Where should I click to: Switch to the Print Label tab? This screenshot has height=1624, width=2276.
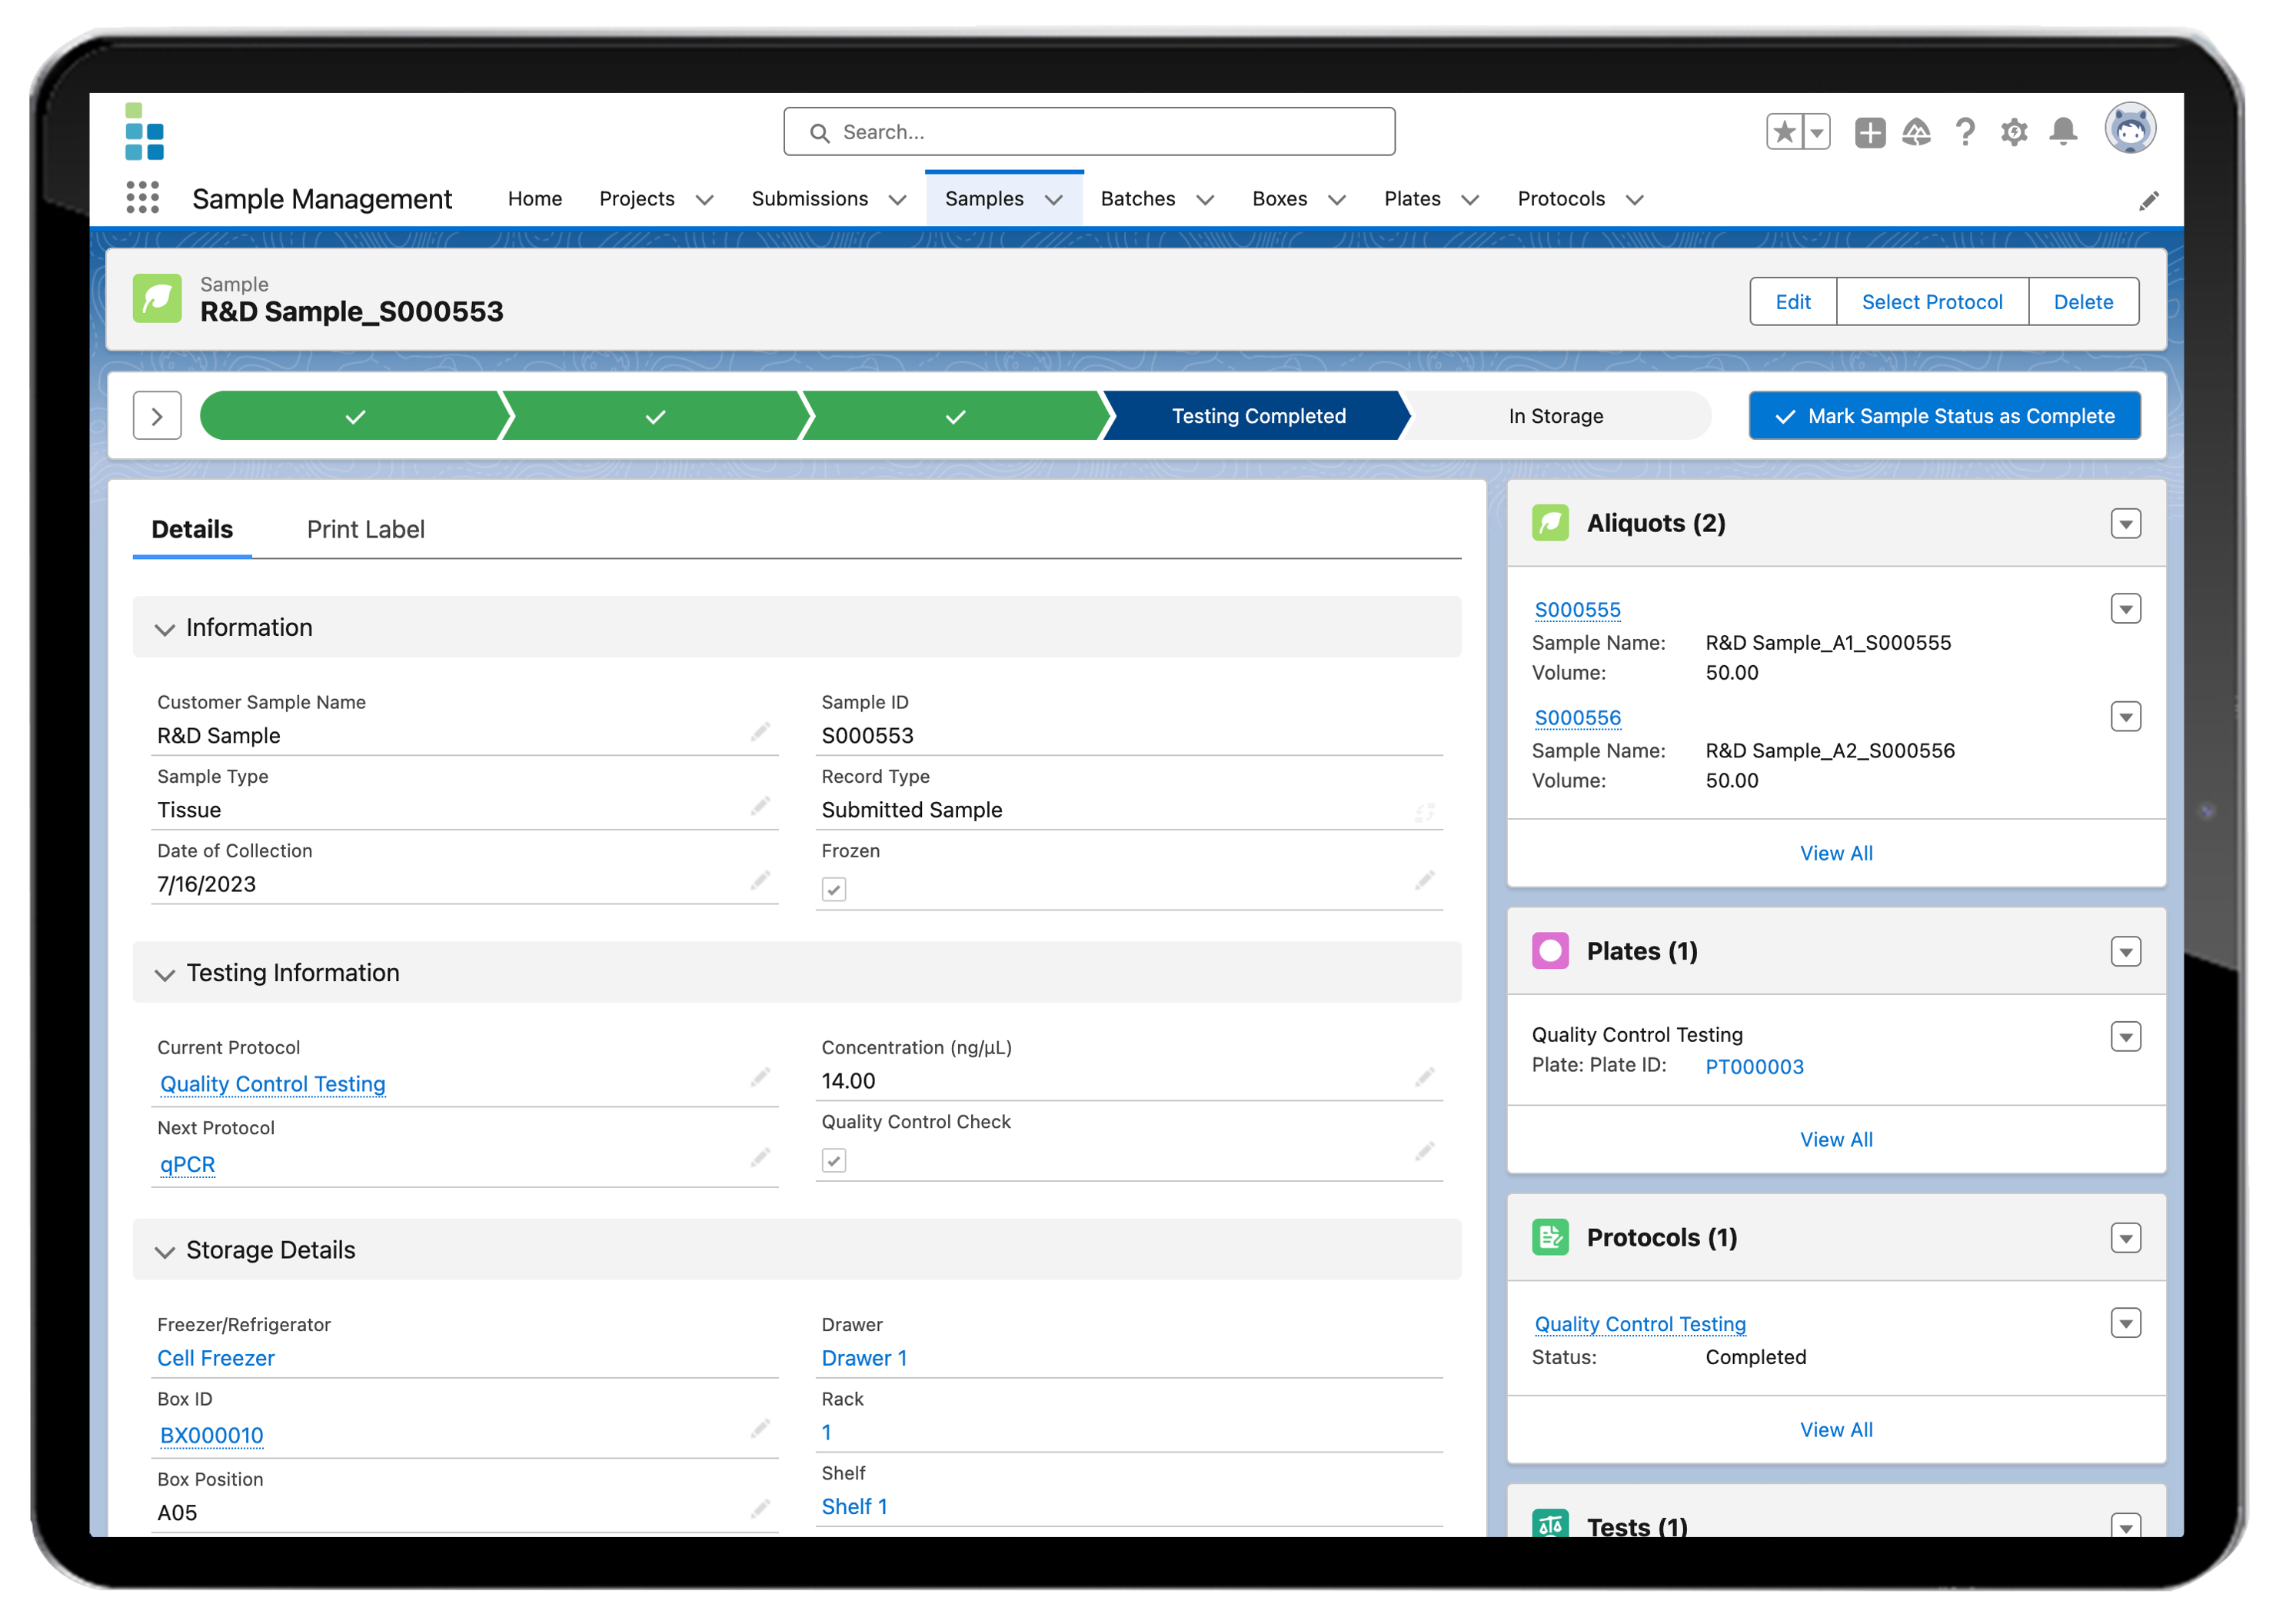366,529
